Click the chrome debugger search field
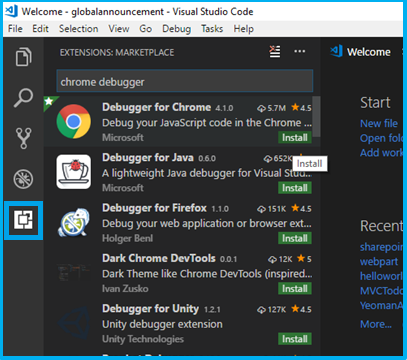 [185, 81]
